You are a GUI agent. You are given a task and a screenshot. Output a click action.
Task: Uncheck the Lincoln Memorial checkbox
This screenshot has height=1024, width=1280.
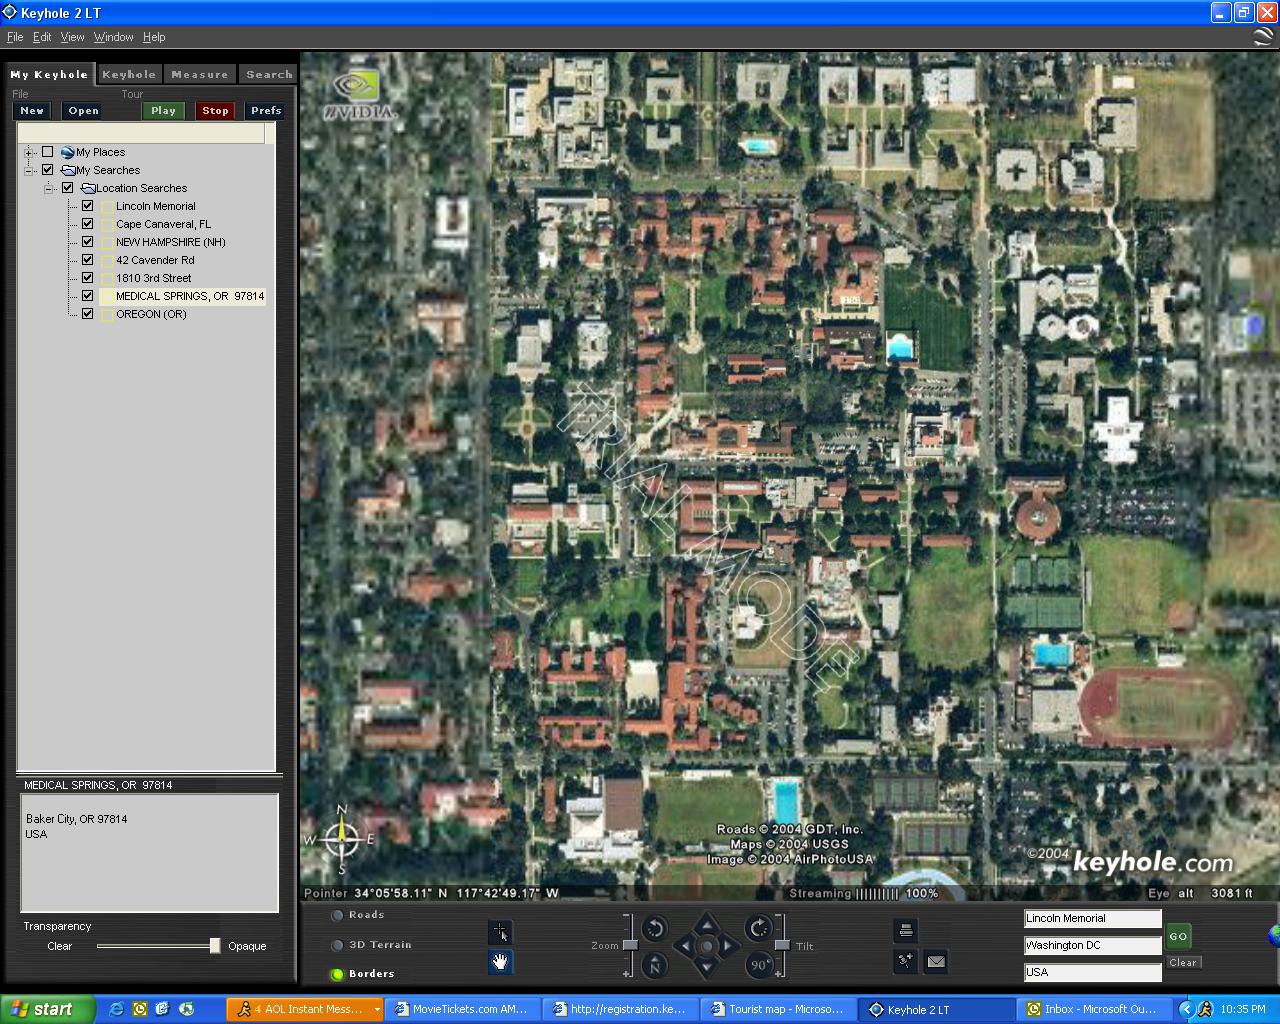tap(87, 206)
